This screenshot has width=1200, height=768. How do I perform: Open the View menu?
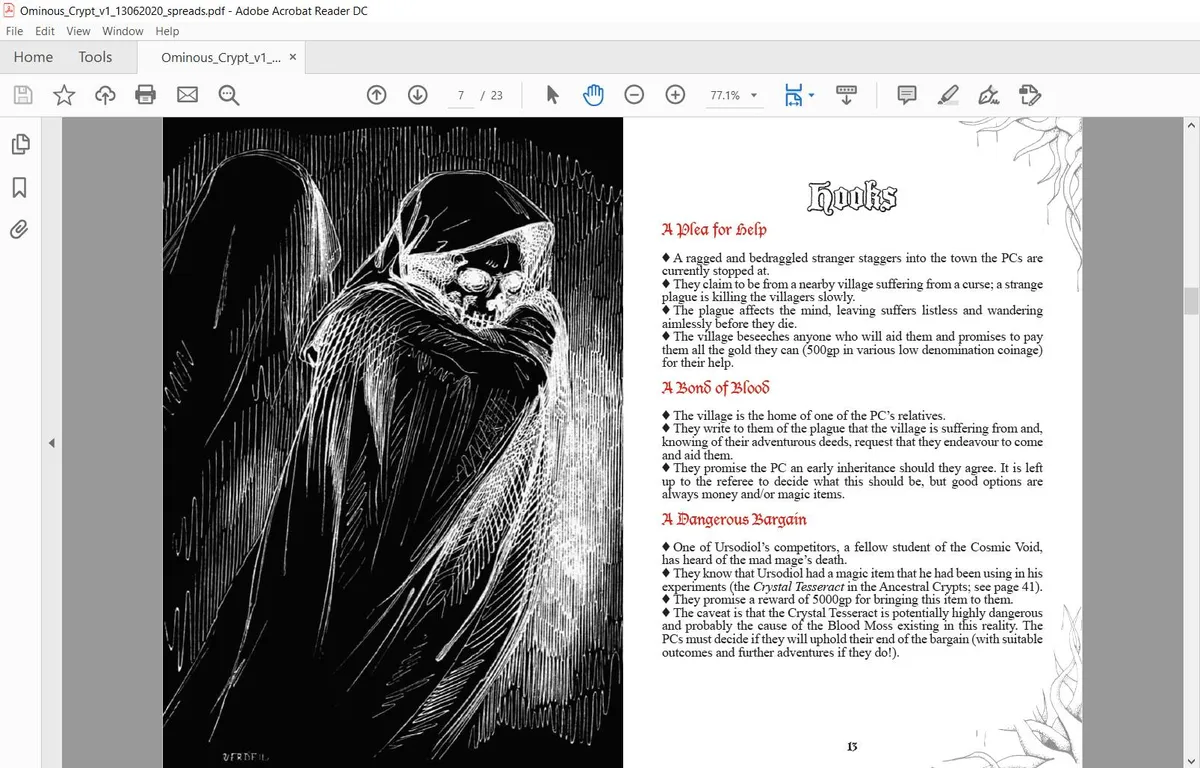79,31
